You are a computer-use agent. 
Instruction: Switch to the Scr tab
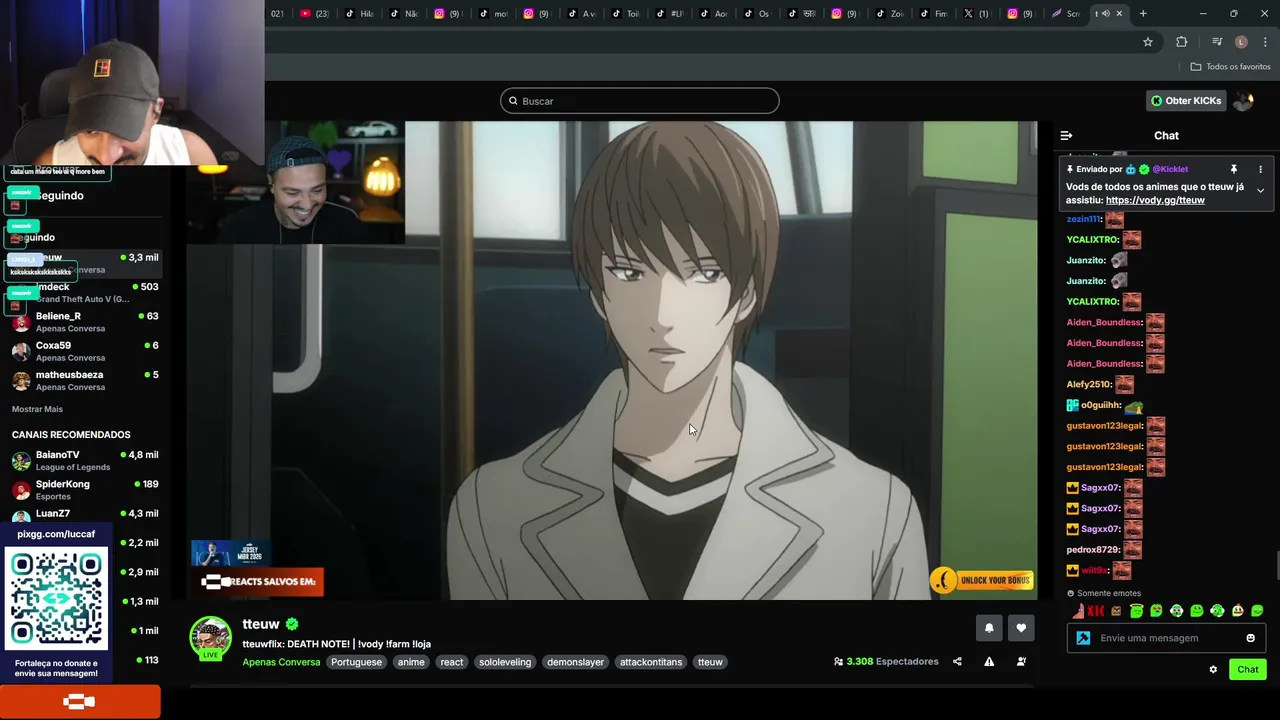(x=1066, y=14)
